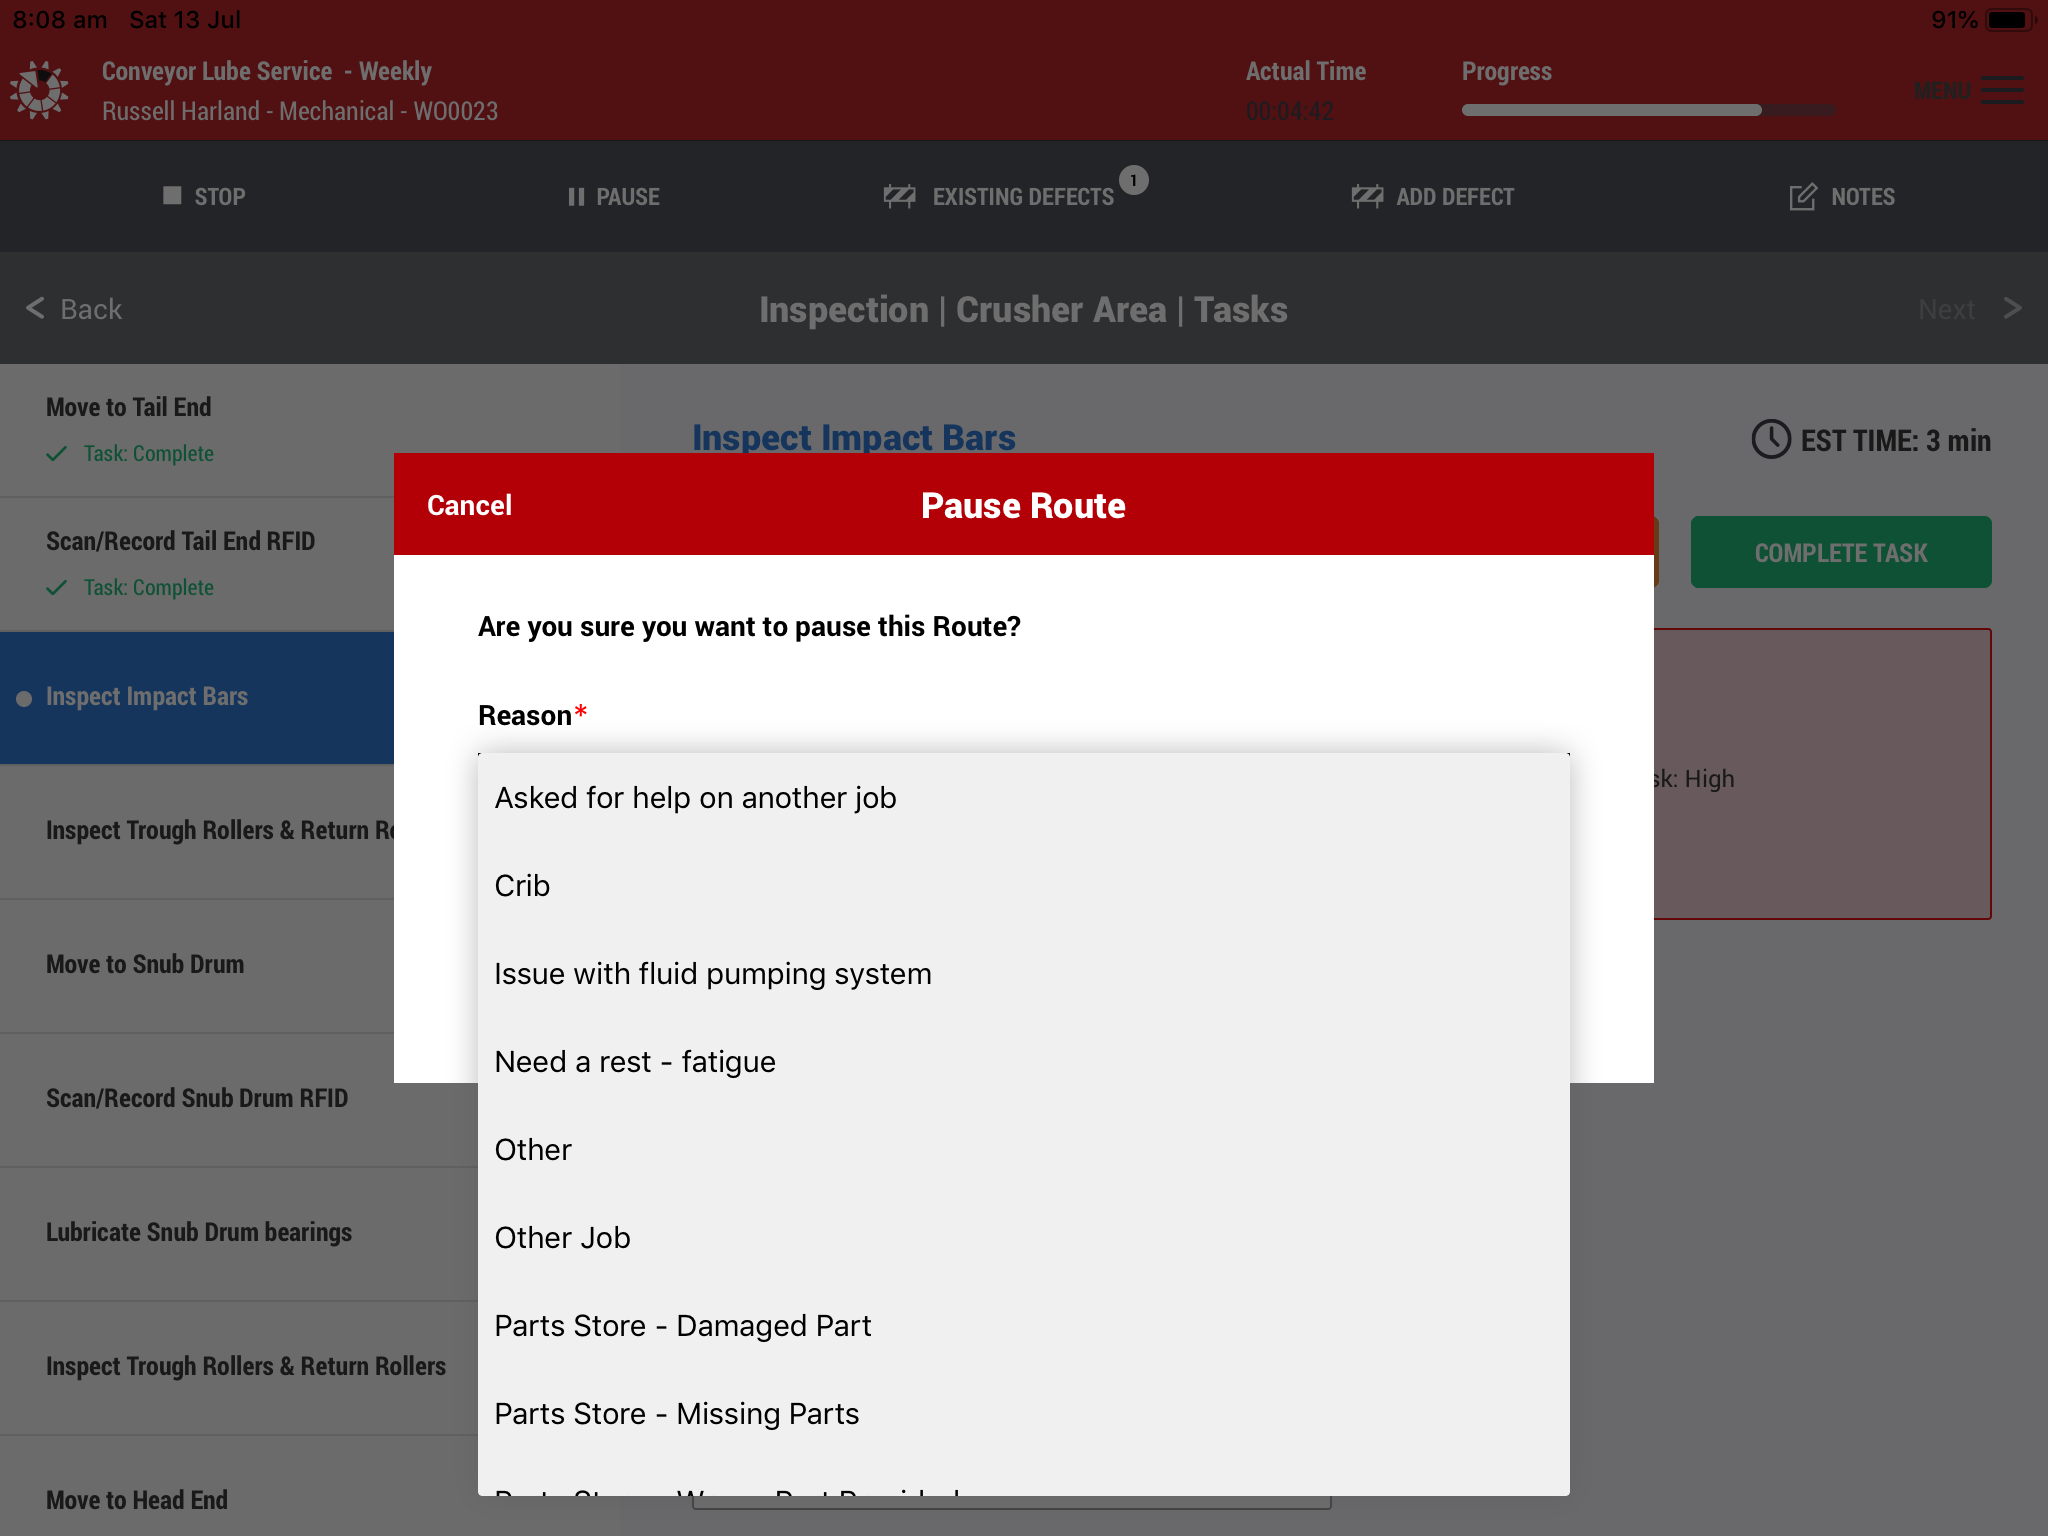Click the route Progress bar
Screen dimensions: 2048x1536
(x=1647, y=110)
